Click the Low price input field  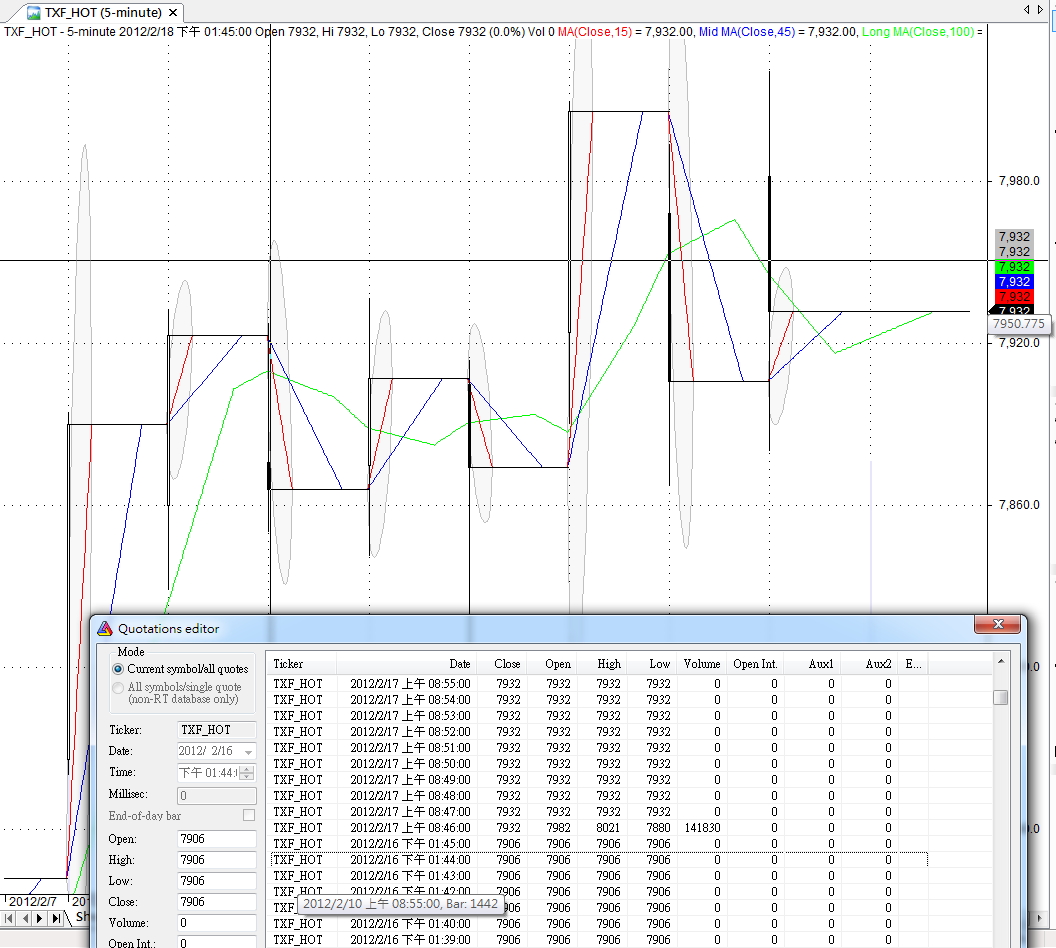click(216, 881)
